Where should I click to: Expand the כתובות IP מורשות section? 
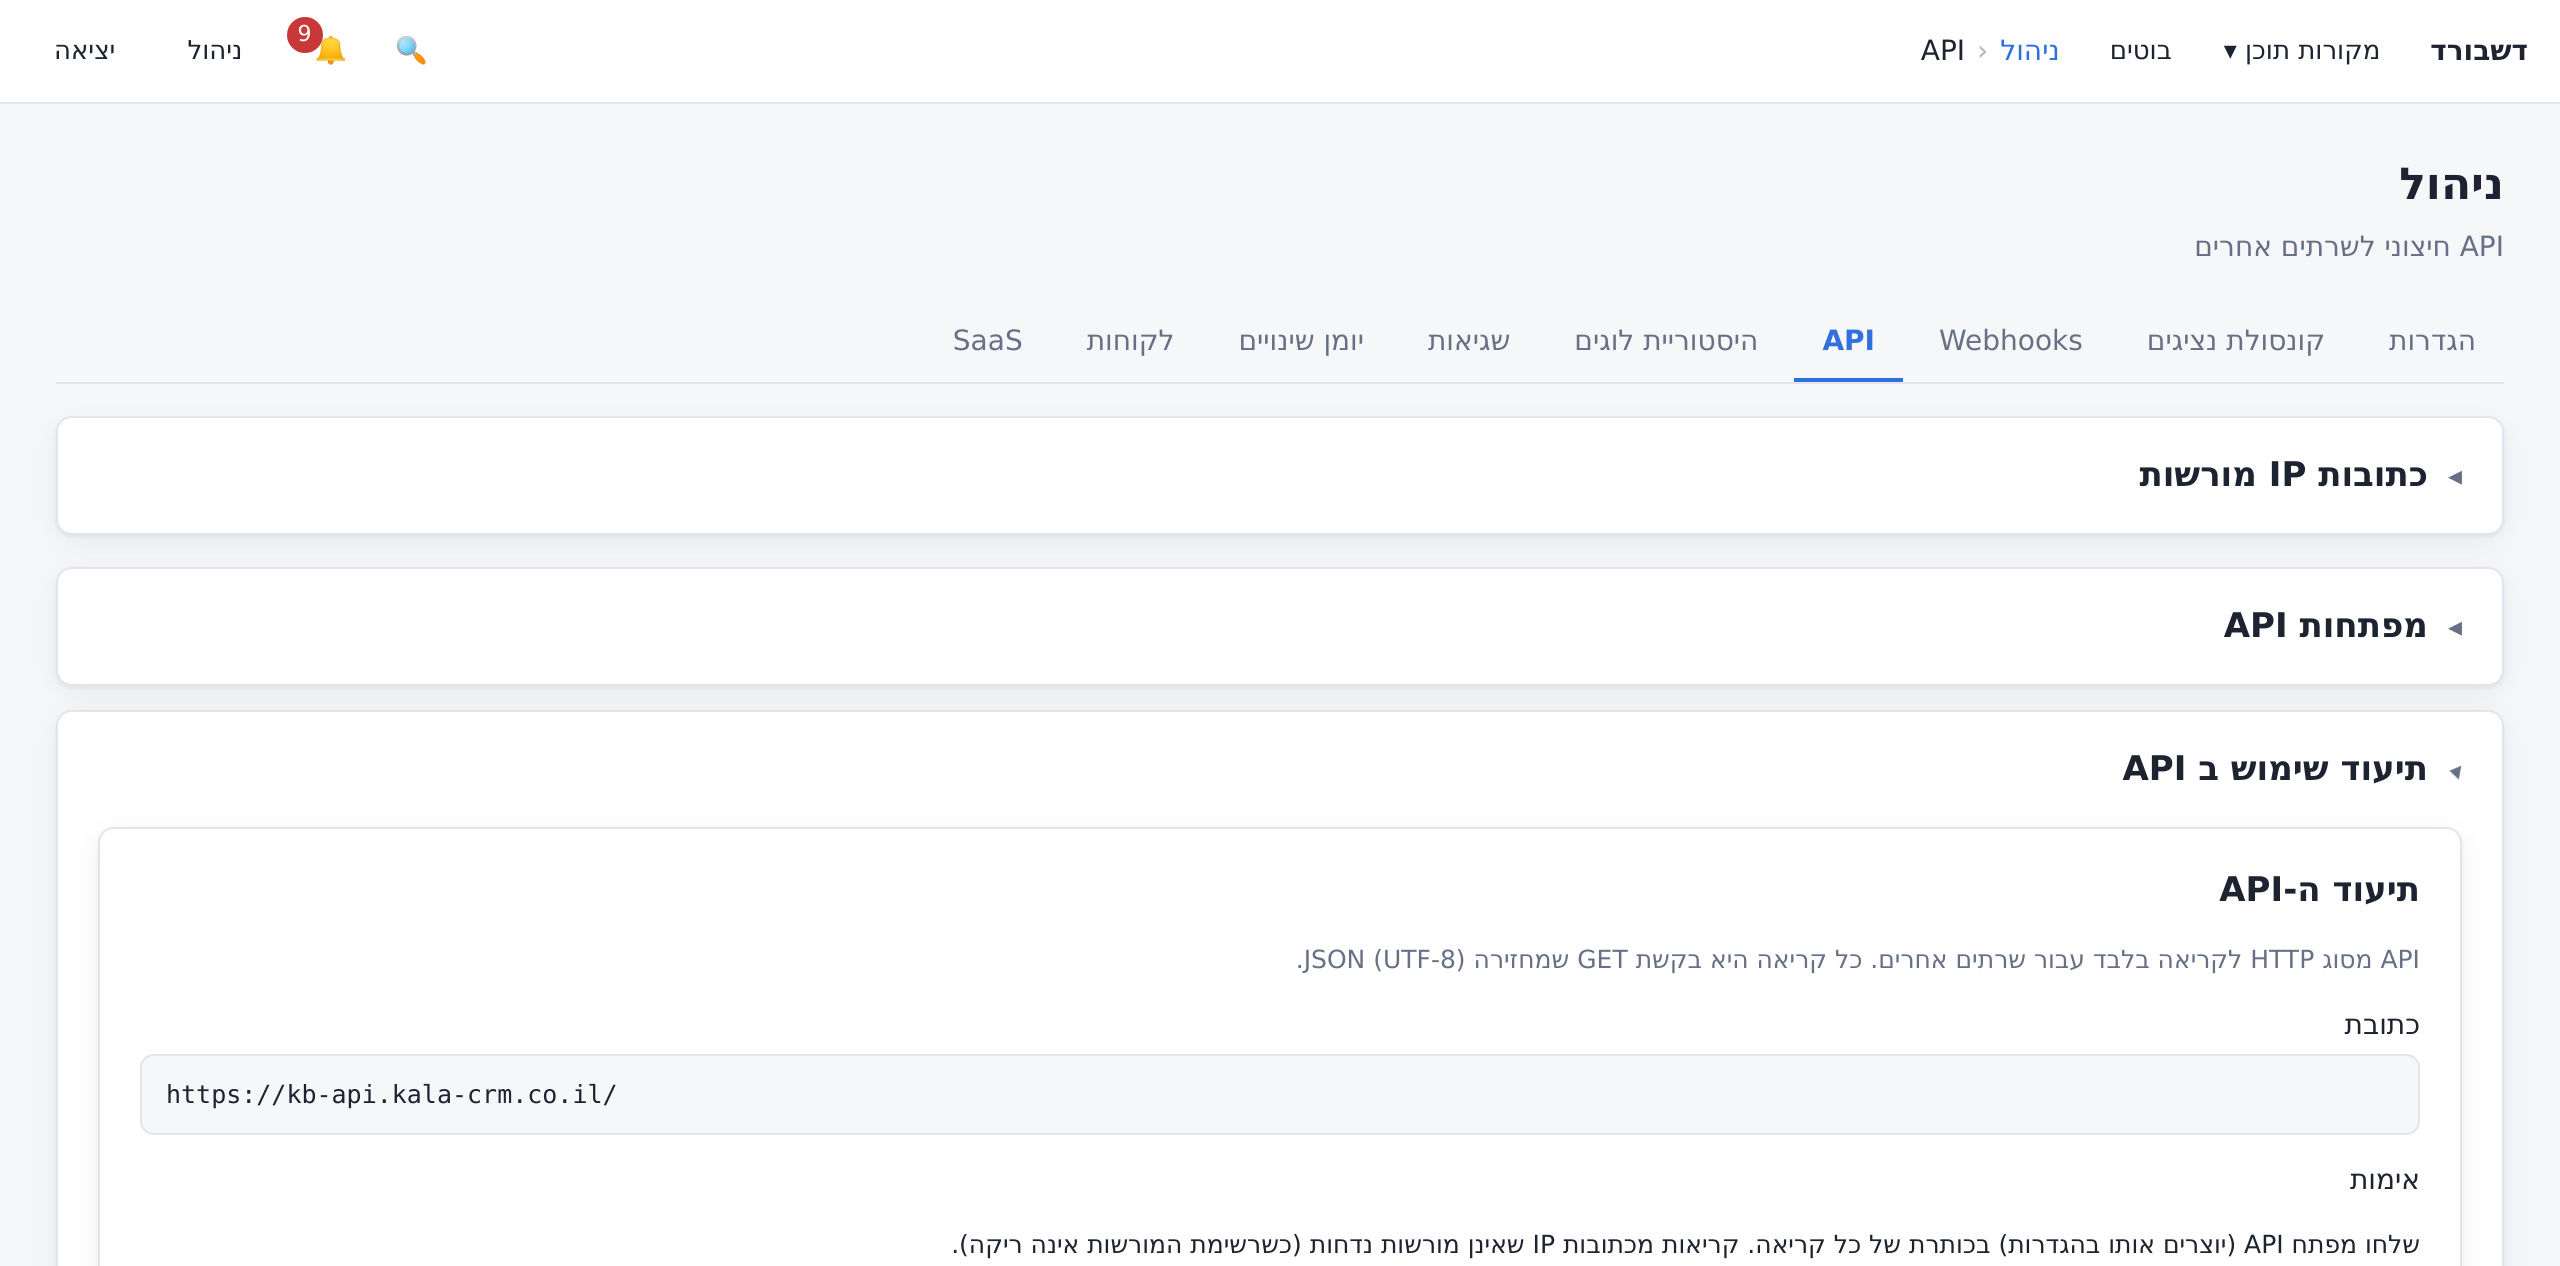pyautogui.click(x=2299, y=475)
